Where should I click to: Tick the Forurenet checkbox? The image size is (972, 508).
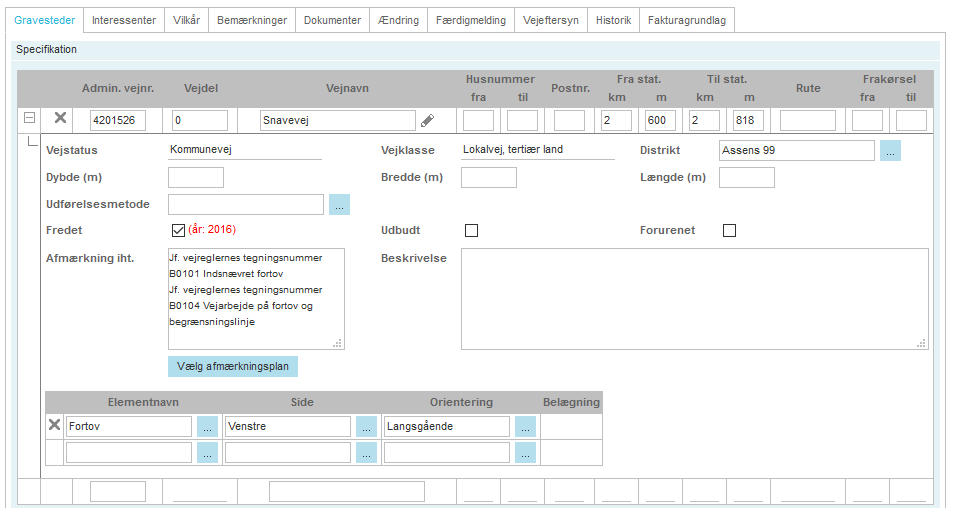coord(729,231)
